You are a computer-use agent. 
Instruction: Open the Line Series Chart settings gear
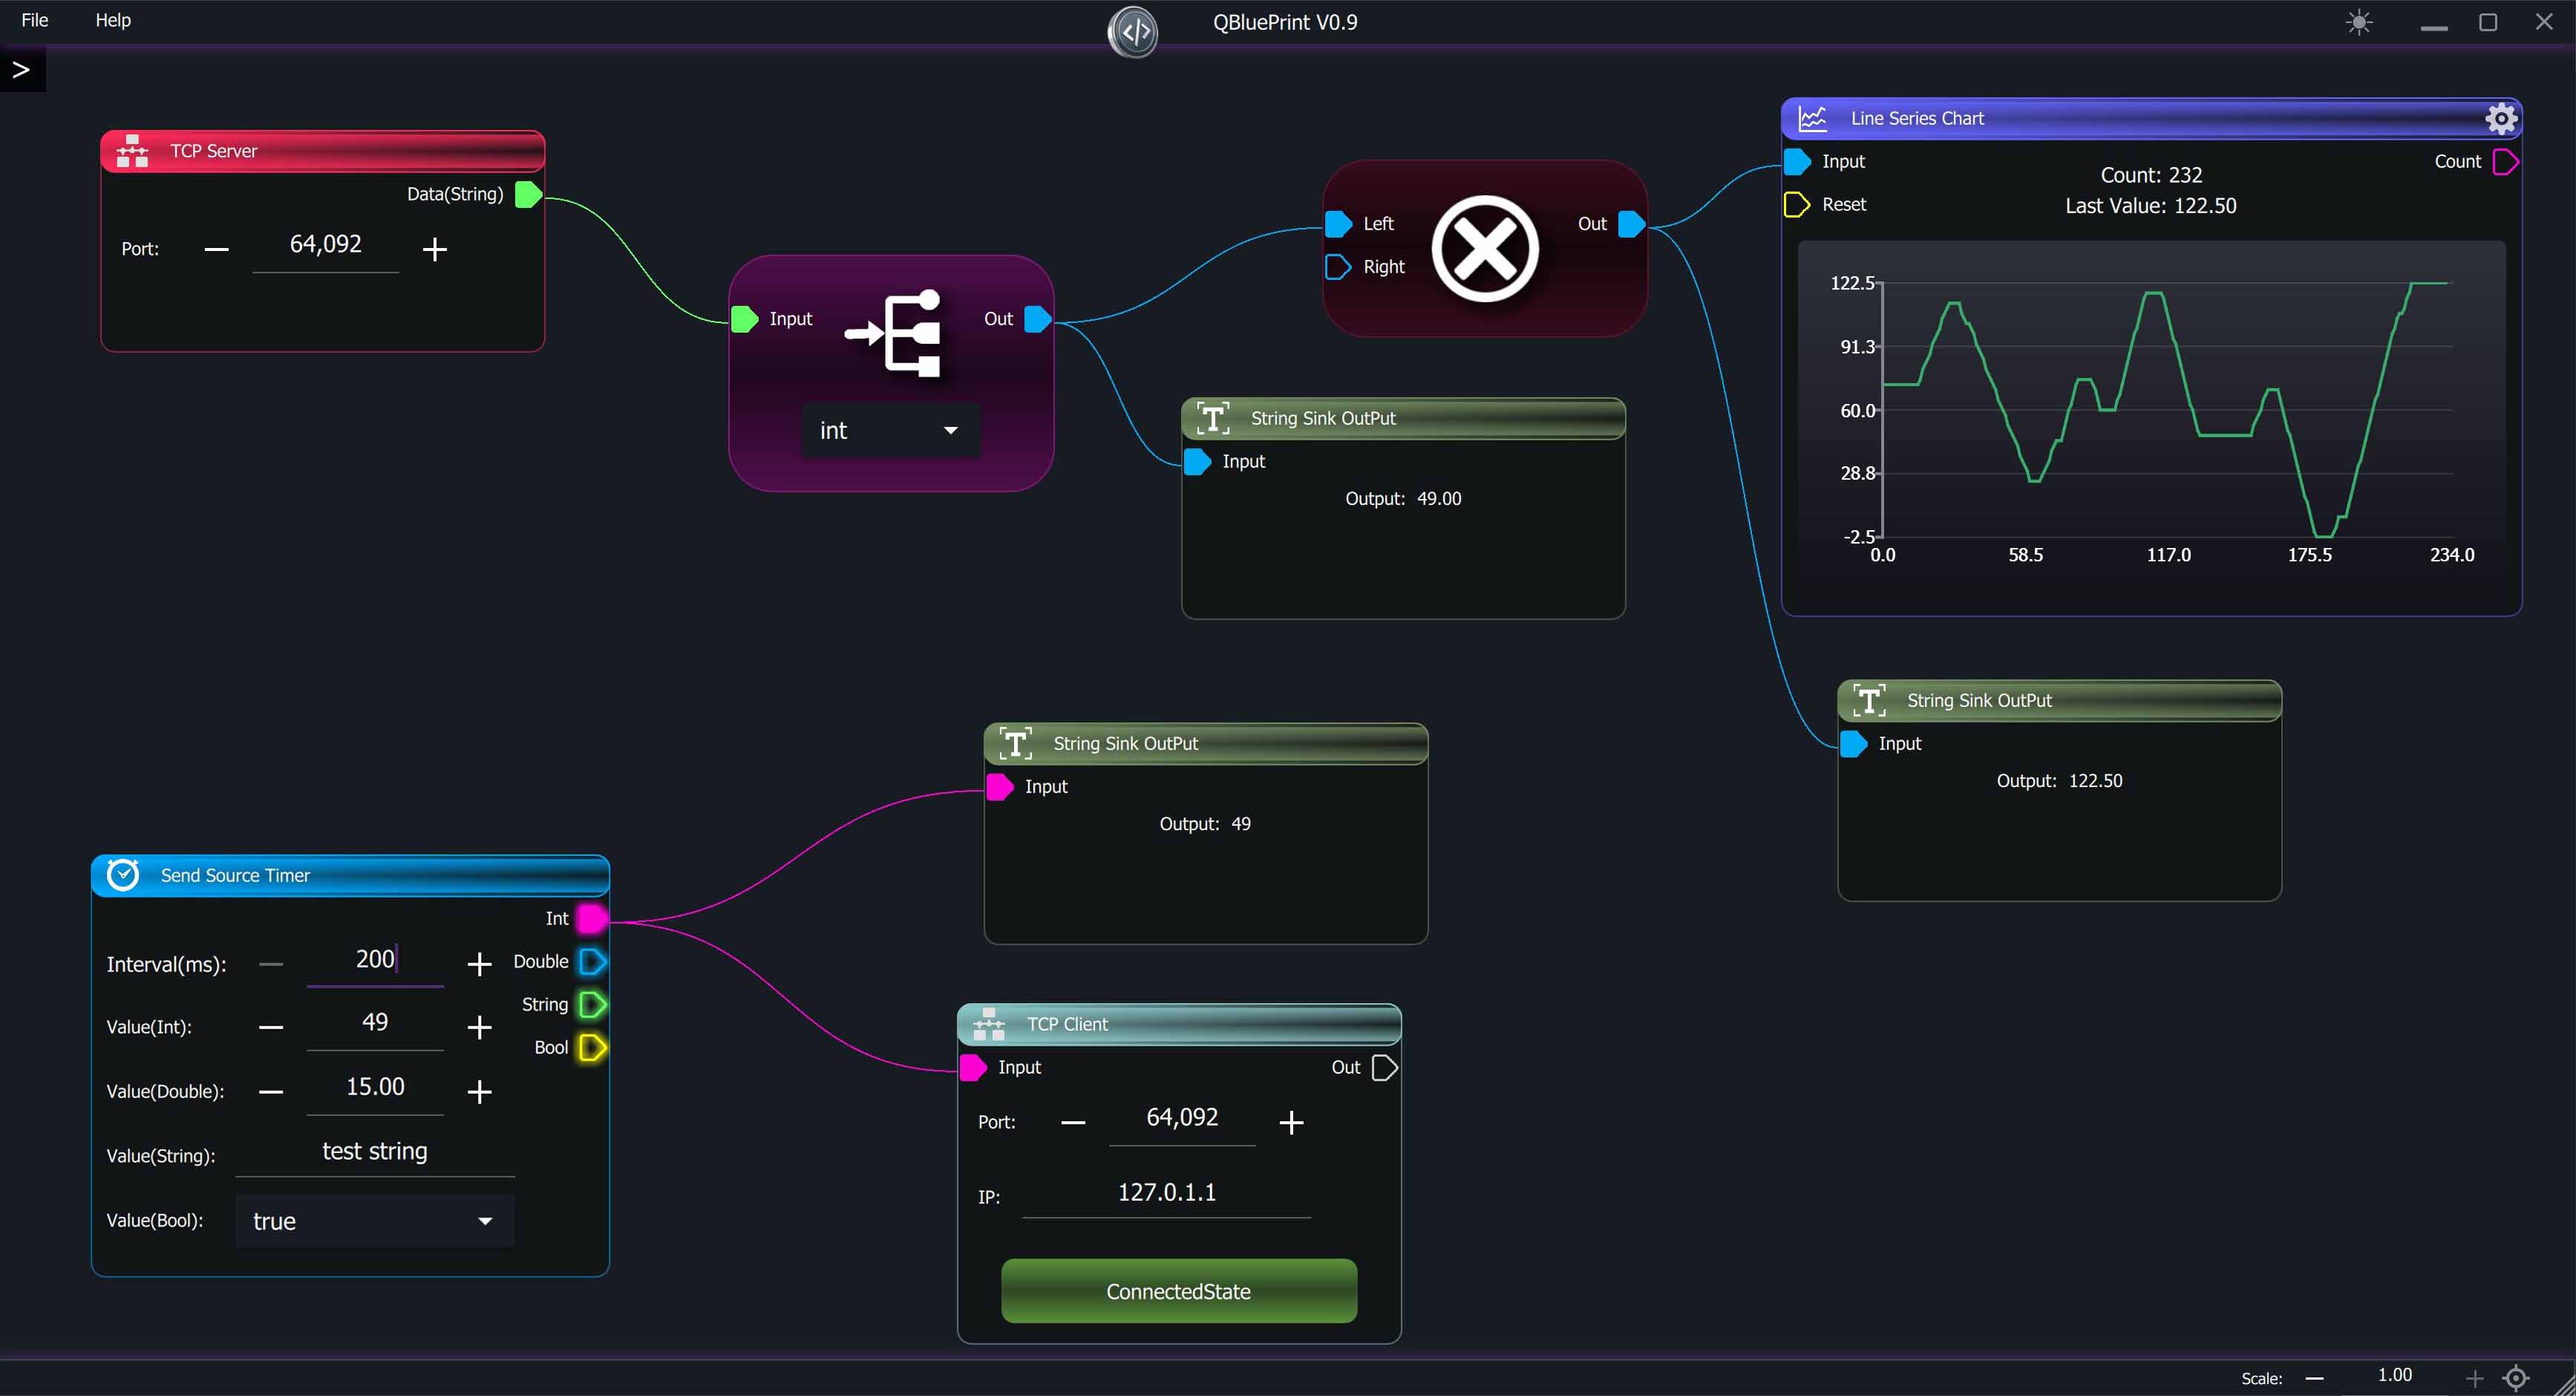(x=2500, y=118)
